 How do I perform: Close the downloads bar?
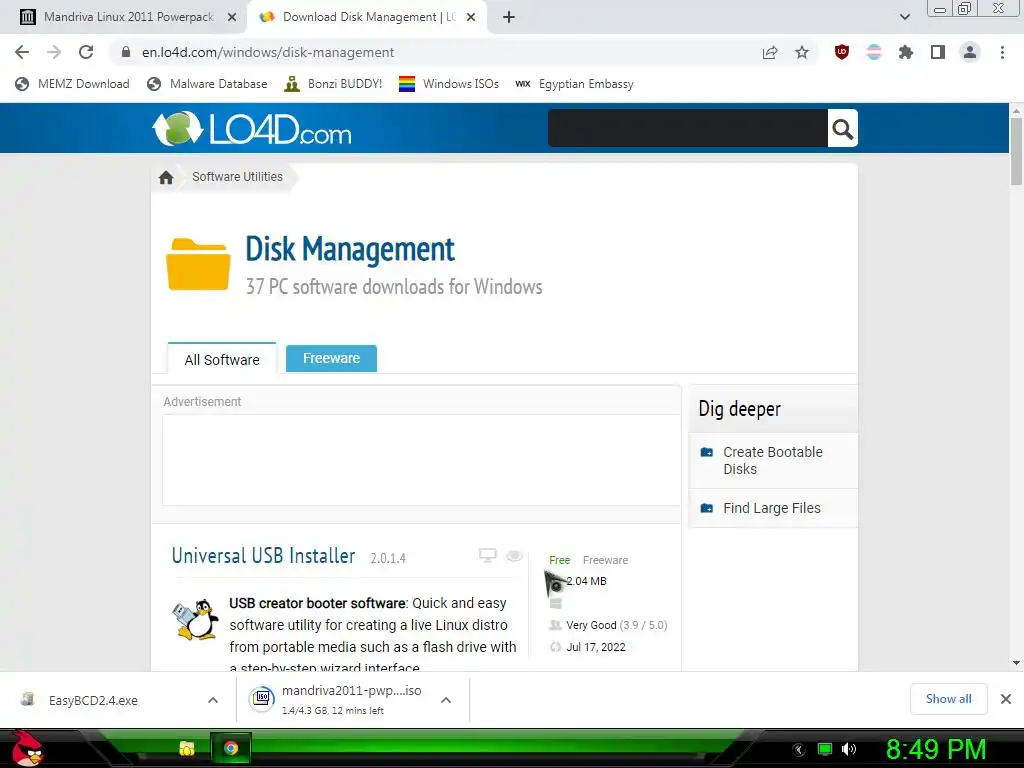pyautogui.click(x=1006, y=699)
